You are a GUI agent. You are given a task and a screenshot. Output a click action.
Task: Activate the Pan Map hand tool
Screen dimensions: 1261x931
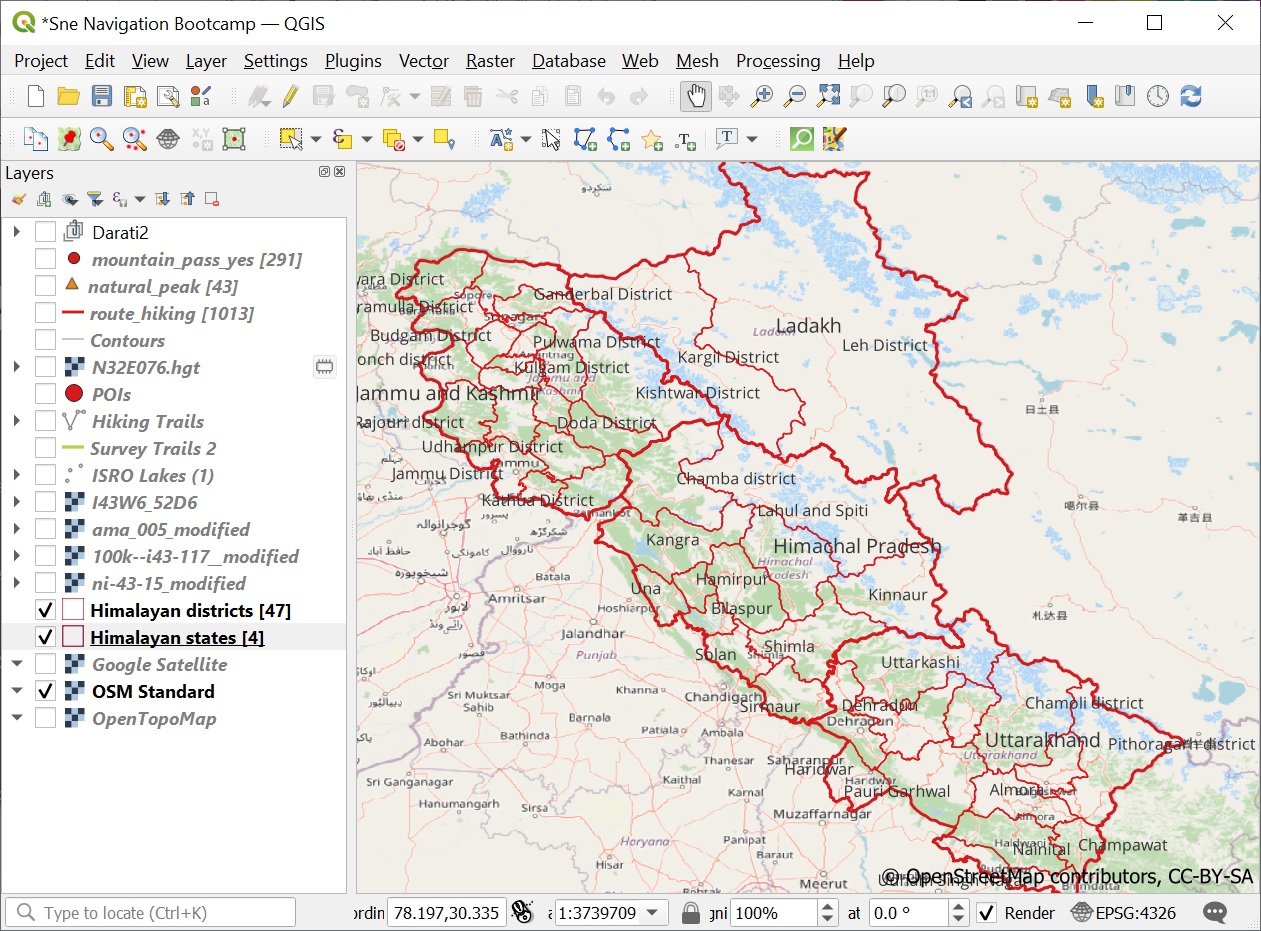(696, 96)
